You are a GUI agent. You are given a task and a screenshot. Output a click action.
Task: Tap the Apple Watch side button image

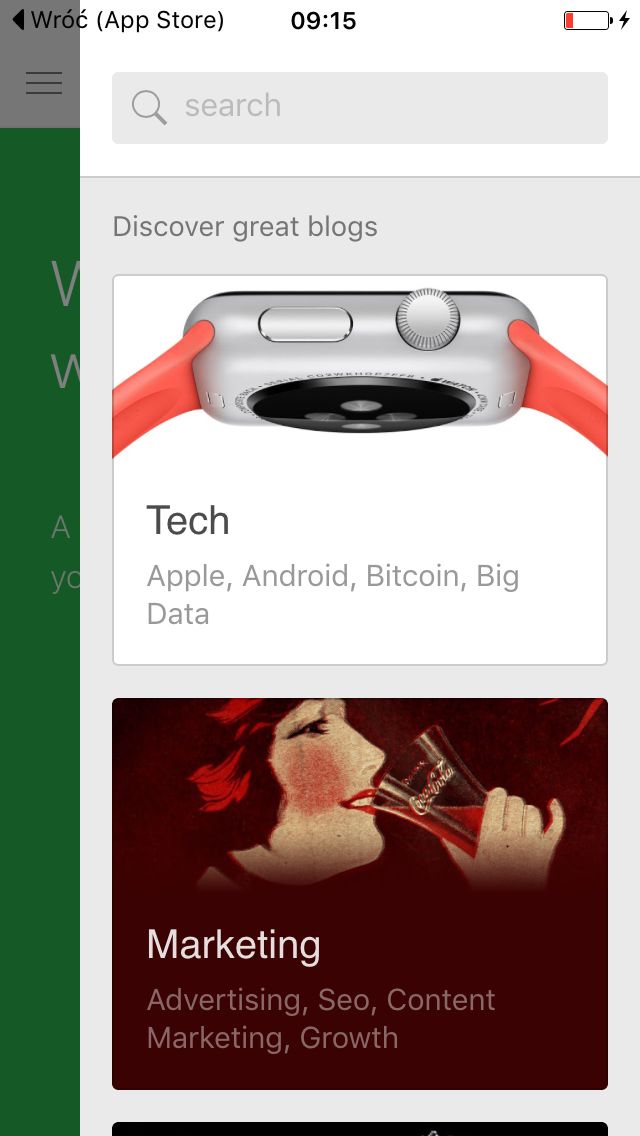(x=305, y=324)
